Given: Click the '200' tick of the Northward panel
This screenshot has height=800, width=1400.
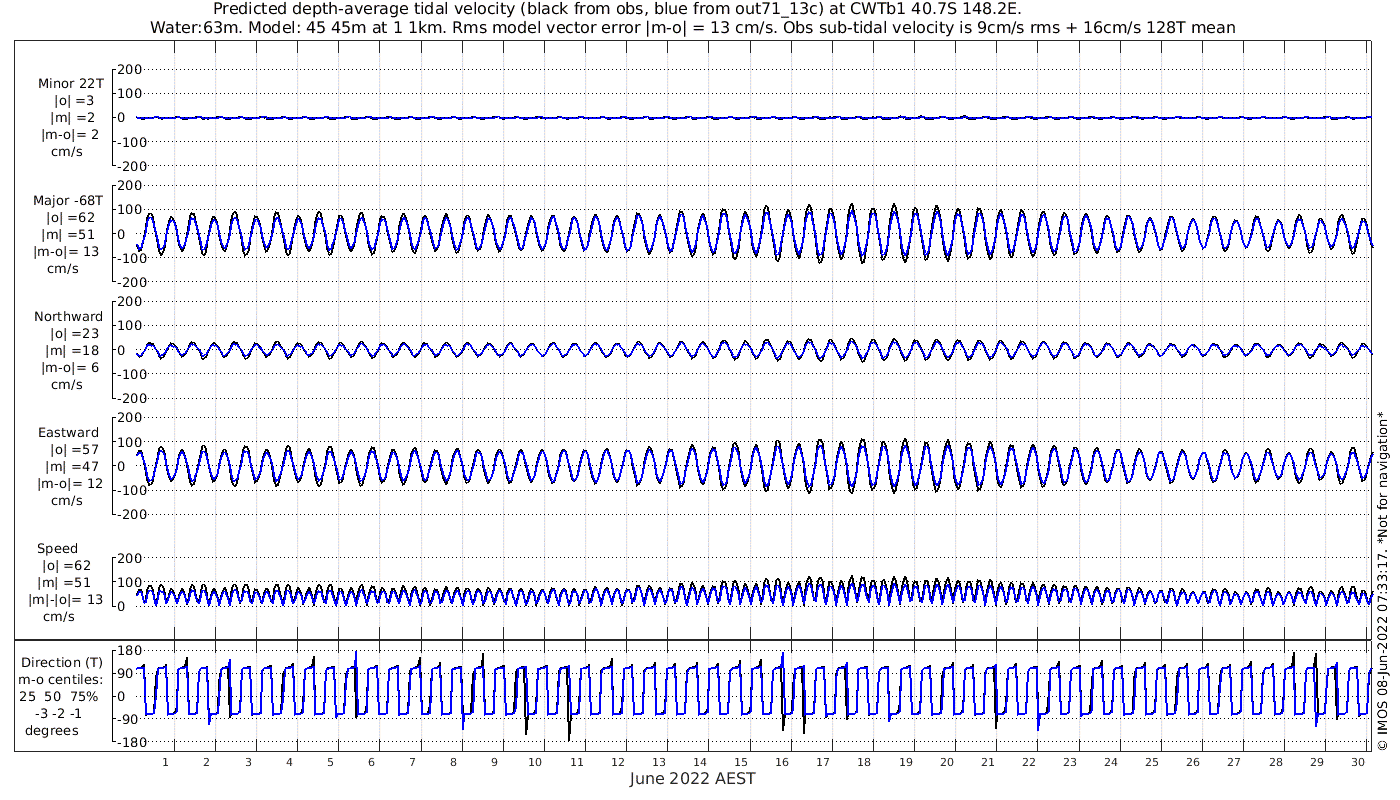Looking at the screenshot, I should pyautogui.click(x=131, y=301).
